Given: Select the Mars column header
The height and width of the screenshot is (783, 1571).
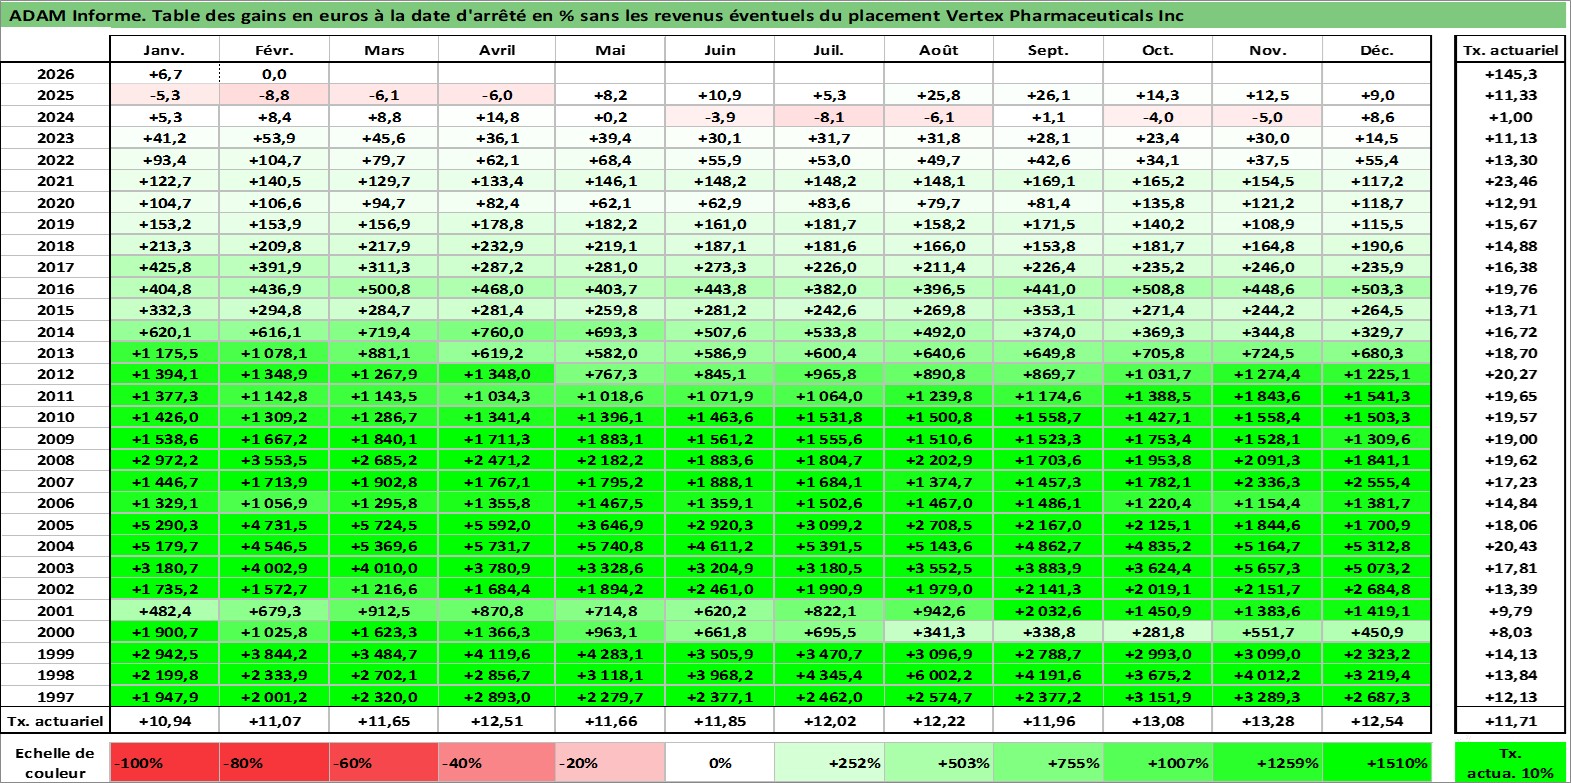Looking at the screenshot, I should click(384, 50).
